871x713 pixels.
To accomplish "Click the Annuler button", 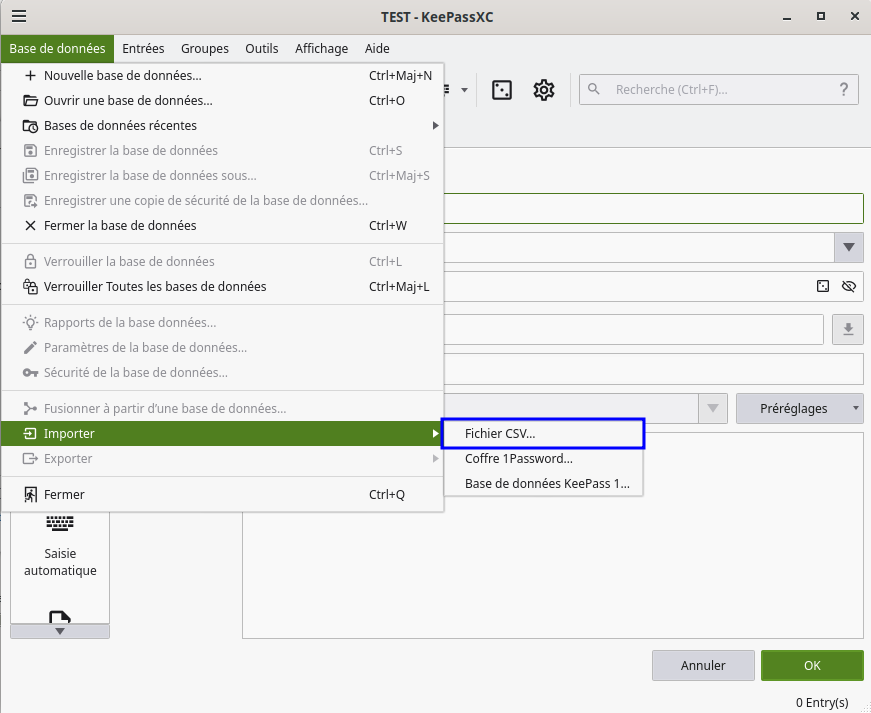I will 703,665.
